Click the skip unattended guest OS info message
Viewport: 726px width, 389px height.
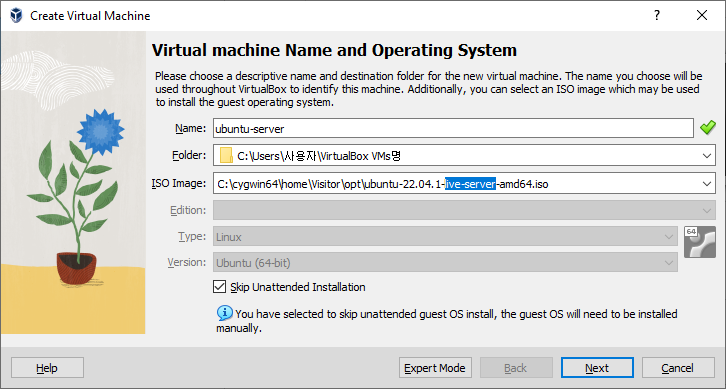point(447,321)
